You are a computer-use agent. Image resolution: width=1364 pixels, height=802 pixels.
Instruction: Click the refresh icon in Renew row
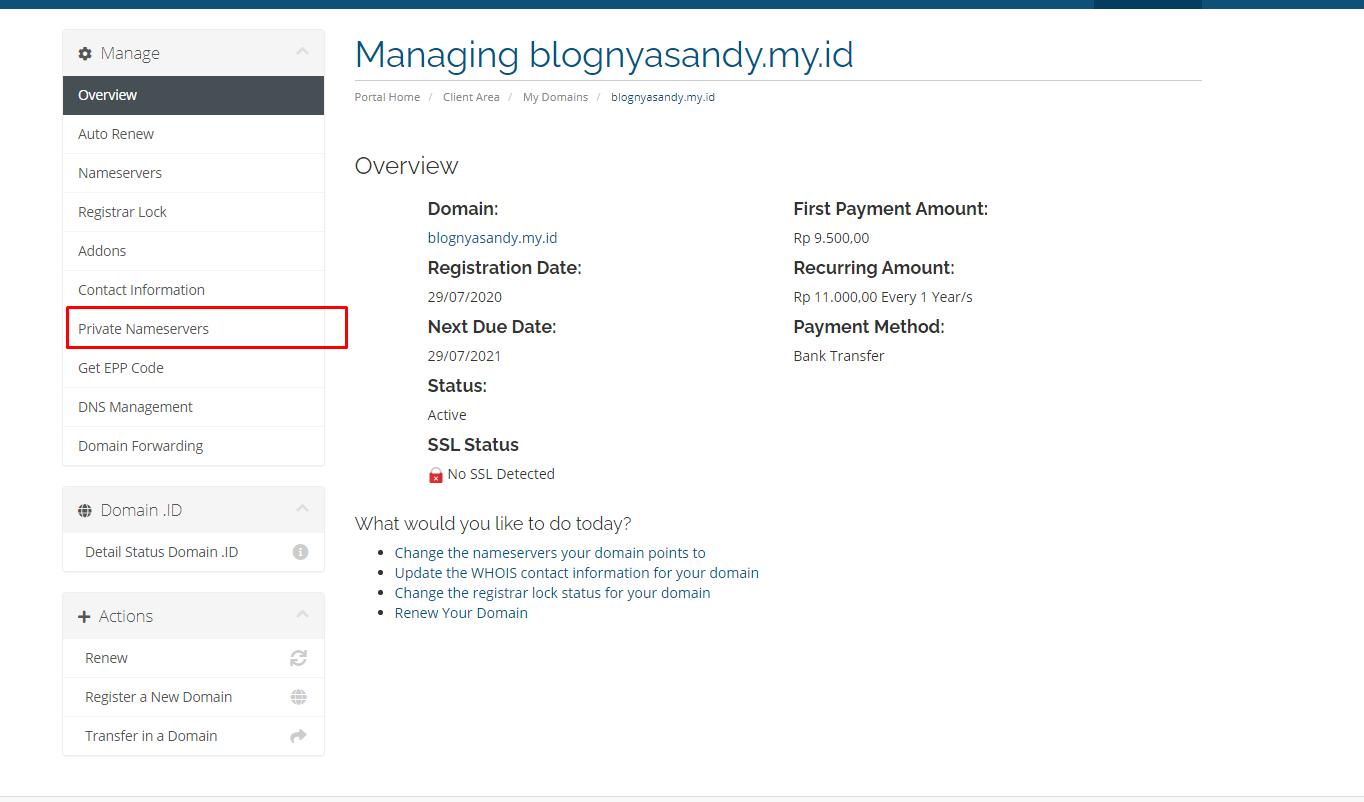coord(298,658)
